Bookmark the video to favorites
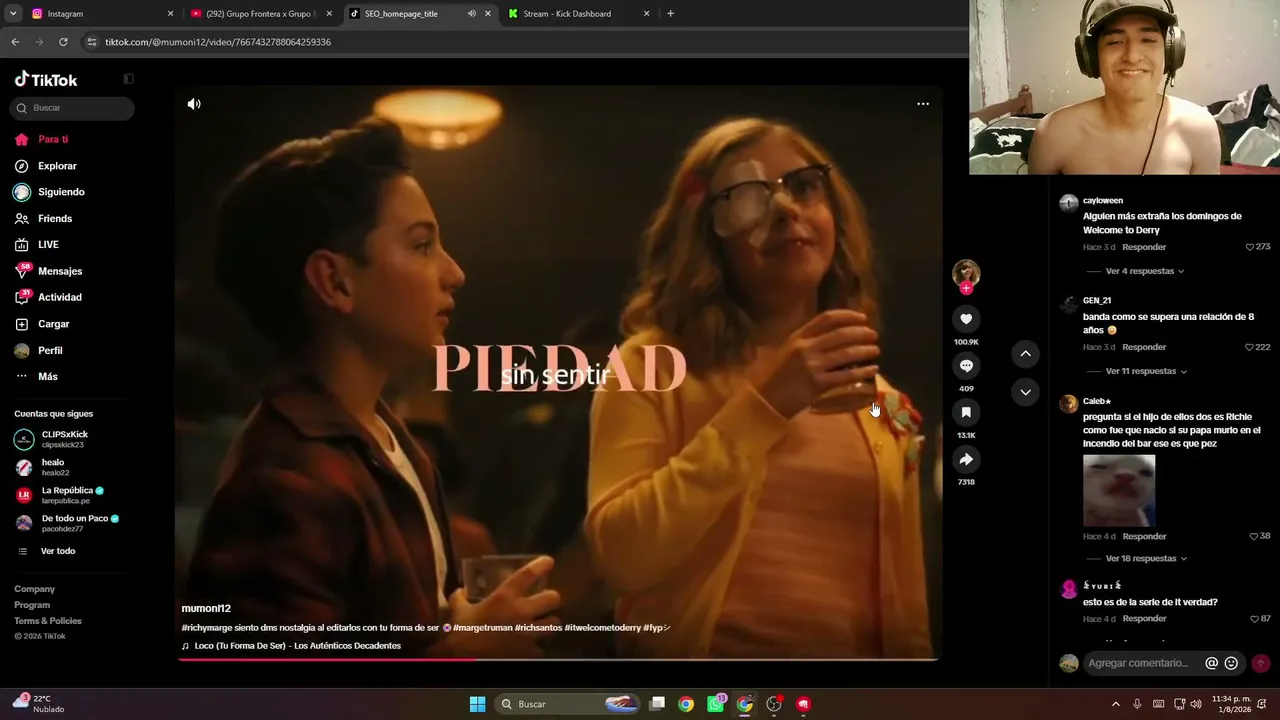 [966, 412]
